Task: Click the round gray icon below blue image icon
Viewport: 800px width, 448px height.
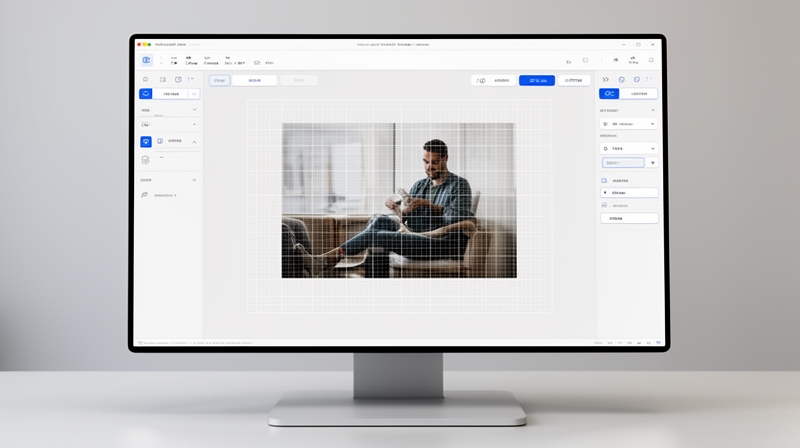Action: 145,160
